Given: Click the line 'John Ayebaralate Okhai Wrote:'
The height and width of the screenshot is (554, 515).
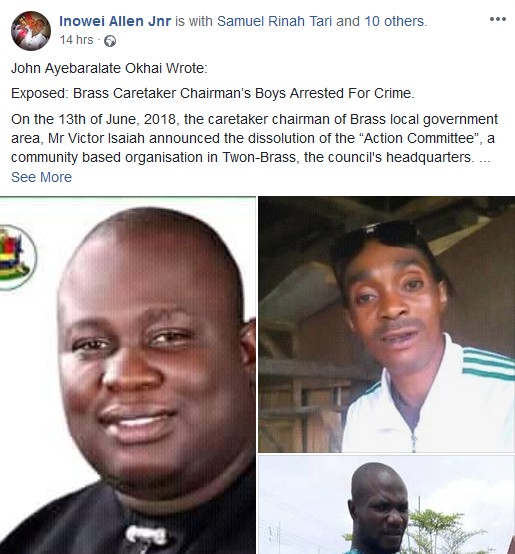Looking at the screenshot, I should 109,68.
